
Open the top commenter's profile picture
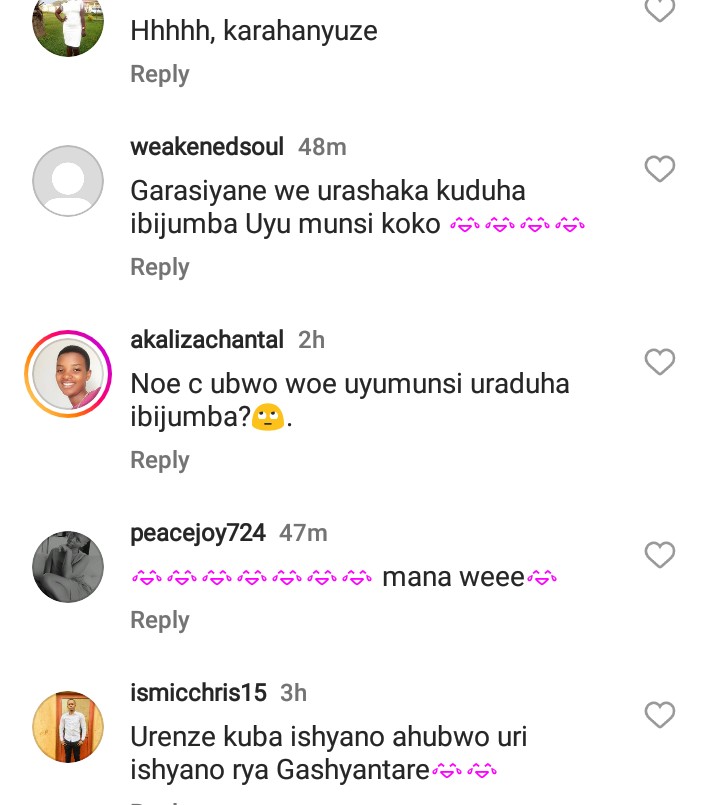click(68, 22)
